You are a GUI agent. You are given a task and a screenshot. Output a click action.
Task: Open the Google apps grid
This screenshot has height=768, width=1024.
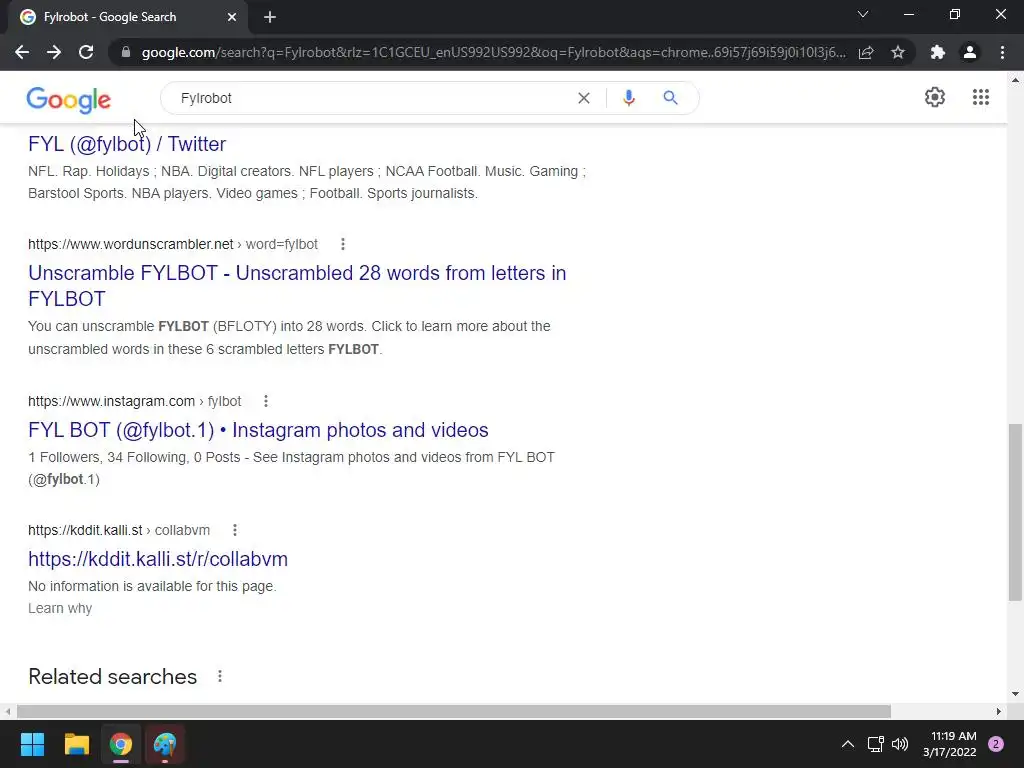[980, 97]
